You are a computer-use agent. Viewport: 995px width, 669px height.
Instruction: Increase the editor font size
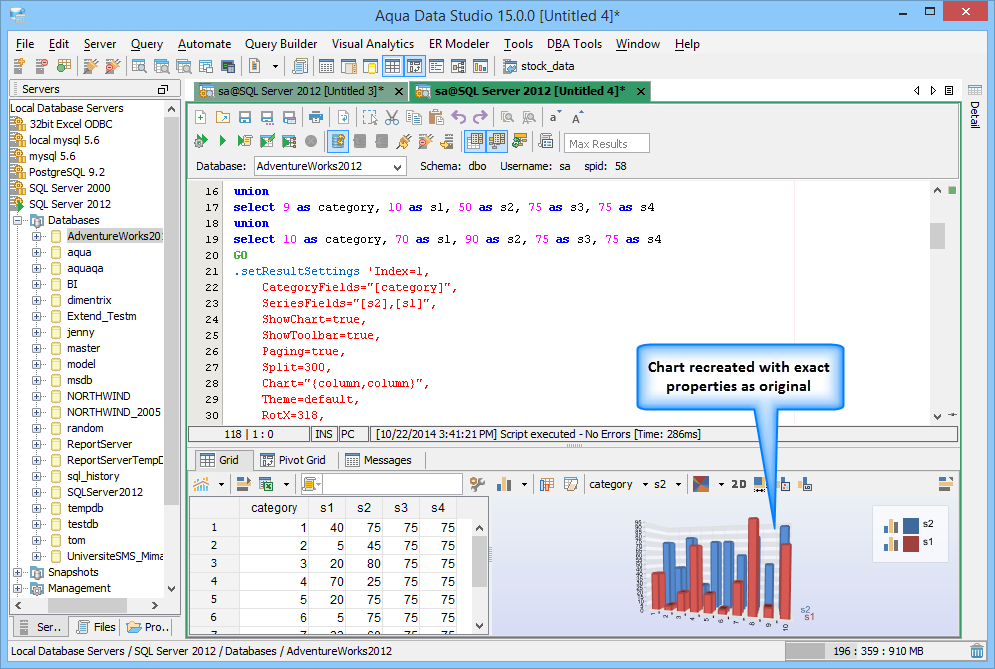577,117
